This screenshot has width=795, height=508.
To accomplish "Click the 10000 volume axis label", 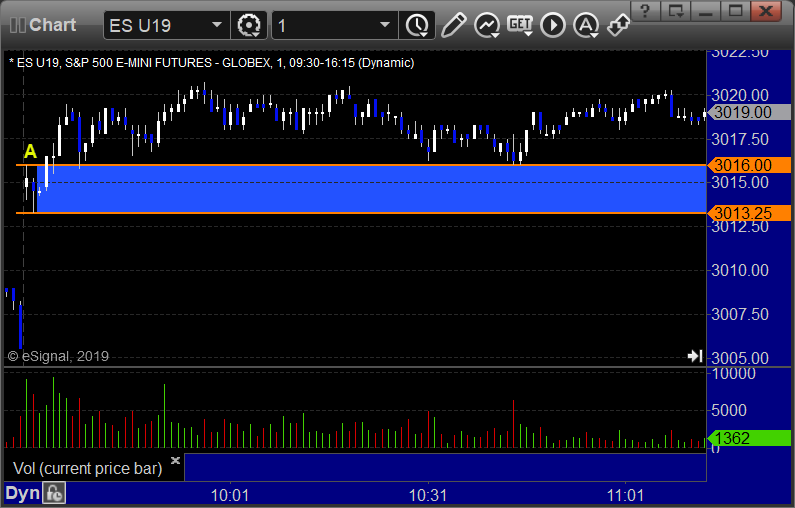I will coord(734,374).
